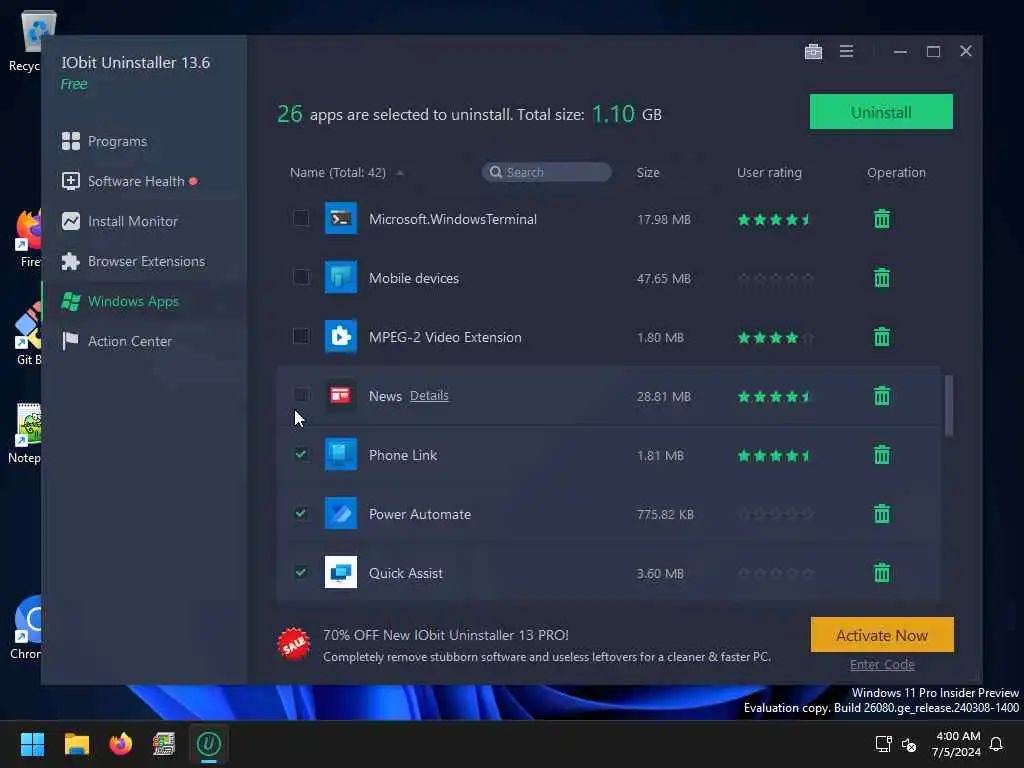Open the toolbox icon in title bar
This screenshot has height=768, width=1024.
click(x=813, y=52)
